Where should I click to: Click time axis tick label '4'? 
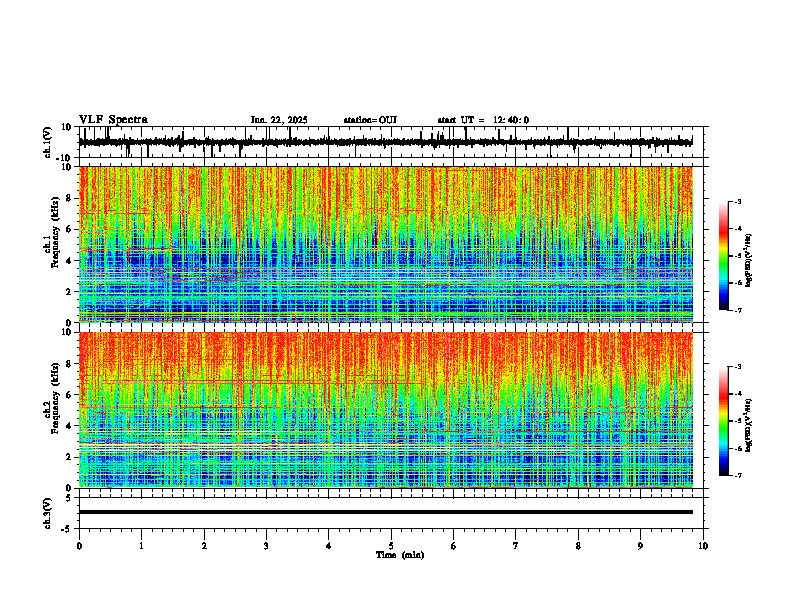point(329,545)
